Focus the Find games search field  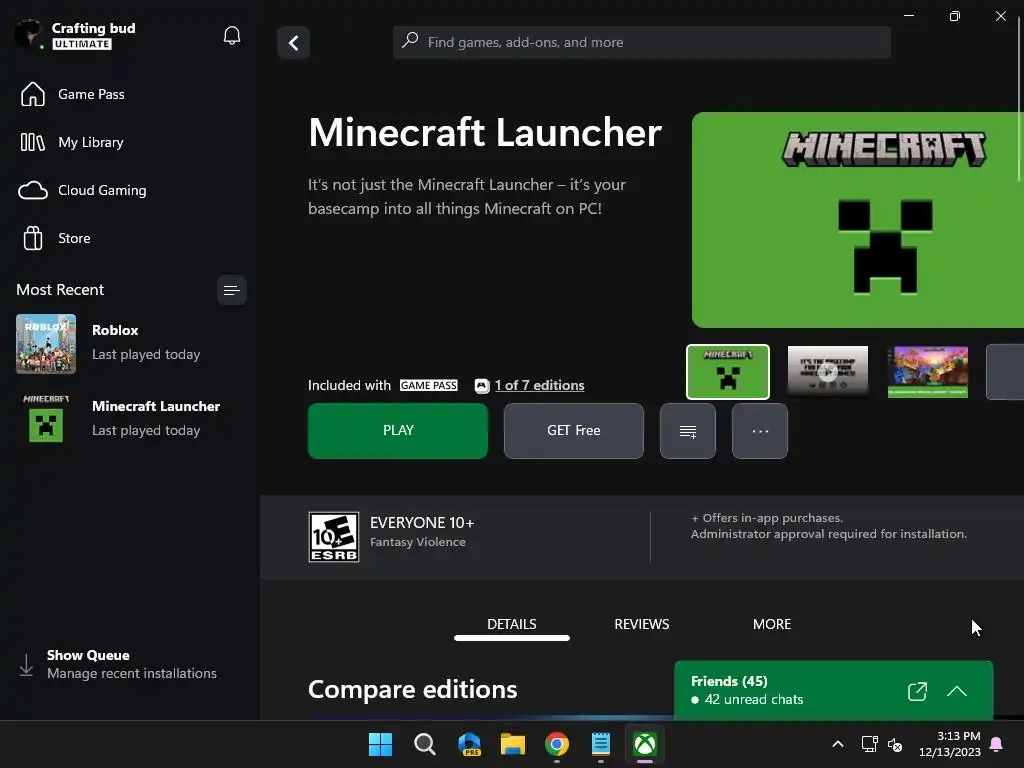point(642,42)
